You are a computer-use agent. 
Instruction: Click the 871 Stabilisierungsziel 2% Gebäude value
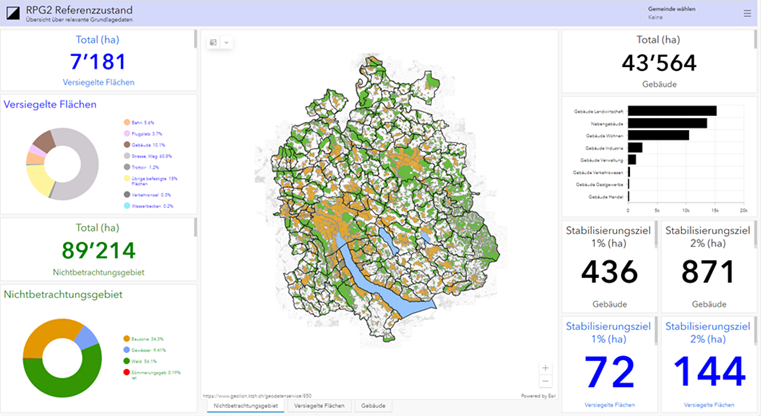[x=708, y=272]
